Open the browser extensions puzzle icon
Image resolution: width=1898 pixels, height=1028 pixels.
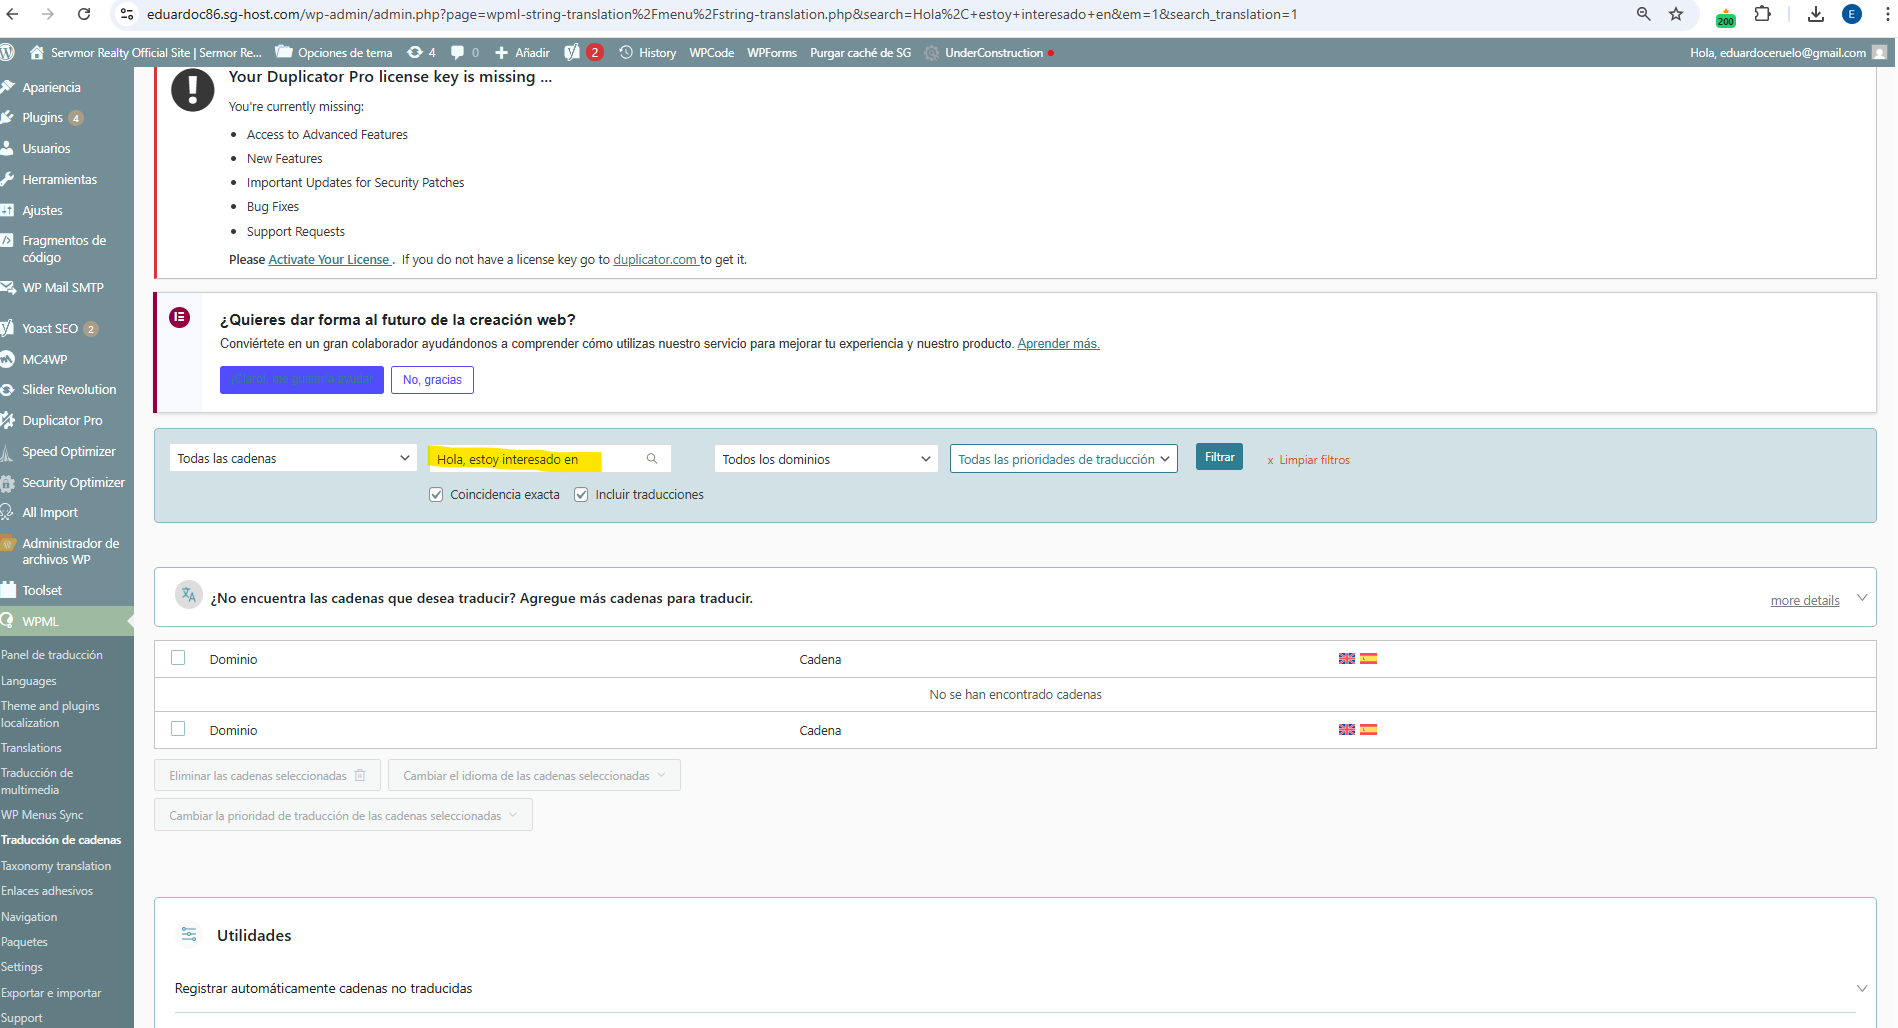click(1762, 14)
